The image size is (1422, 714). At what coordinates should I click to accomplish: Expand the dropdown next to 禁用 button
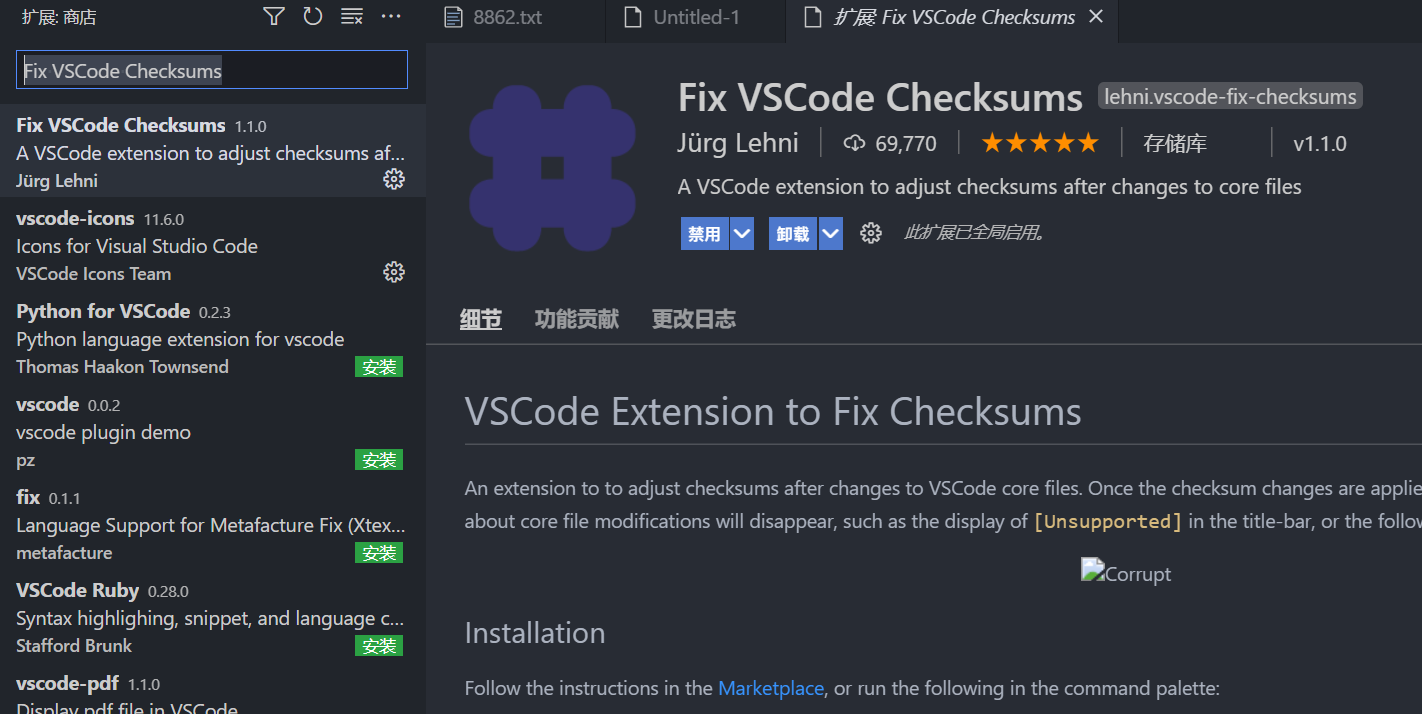742,233
